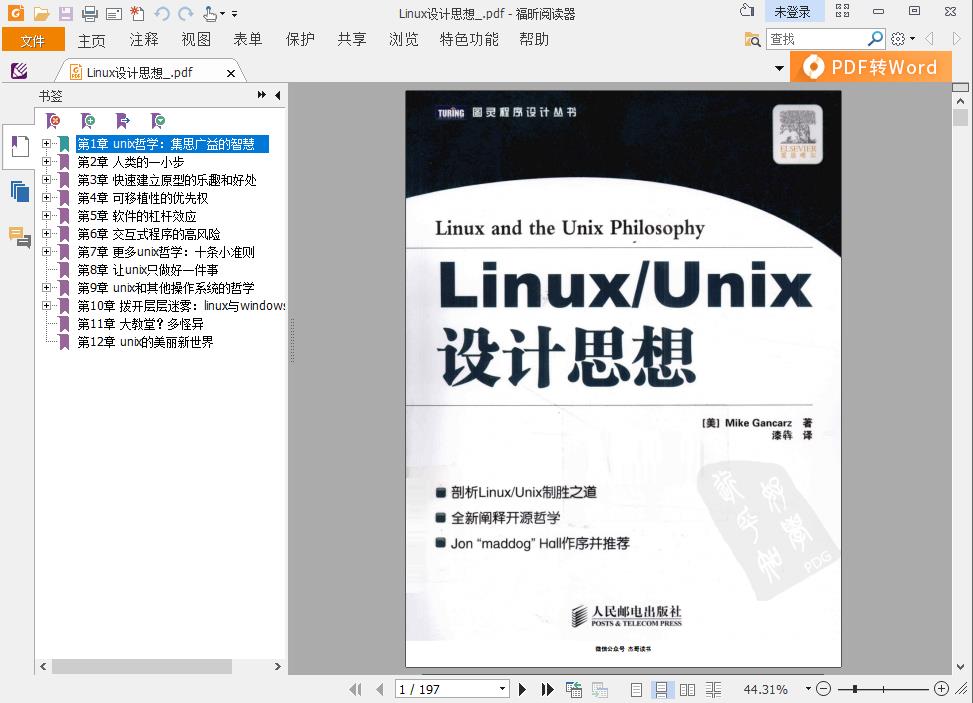Click the previous view icon in status bar
The image size is (973, 703).
573,689
